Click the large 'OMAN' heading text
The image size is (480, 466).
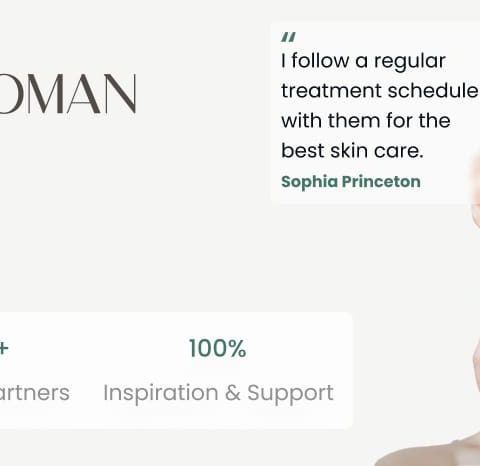click(x=68, y=94)
